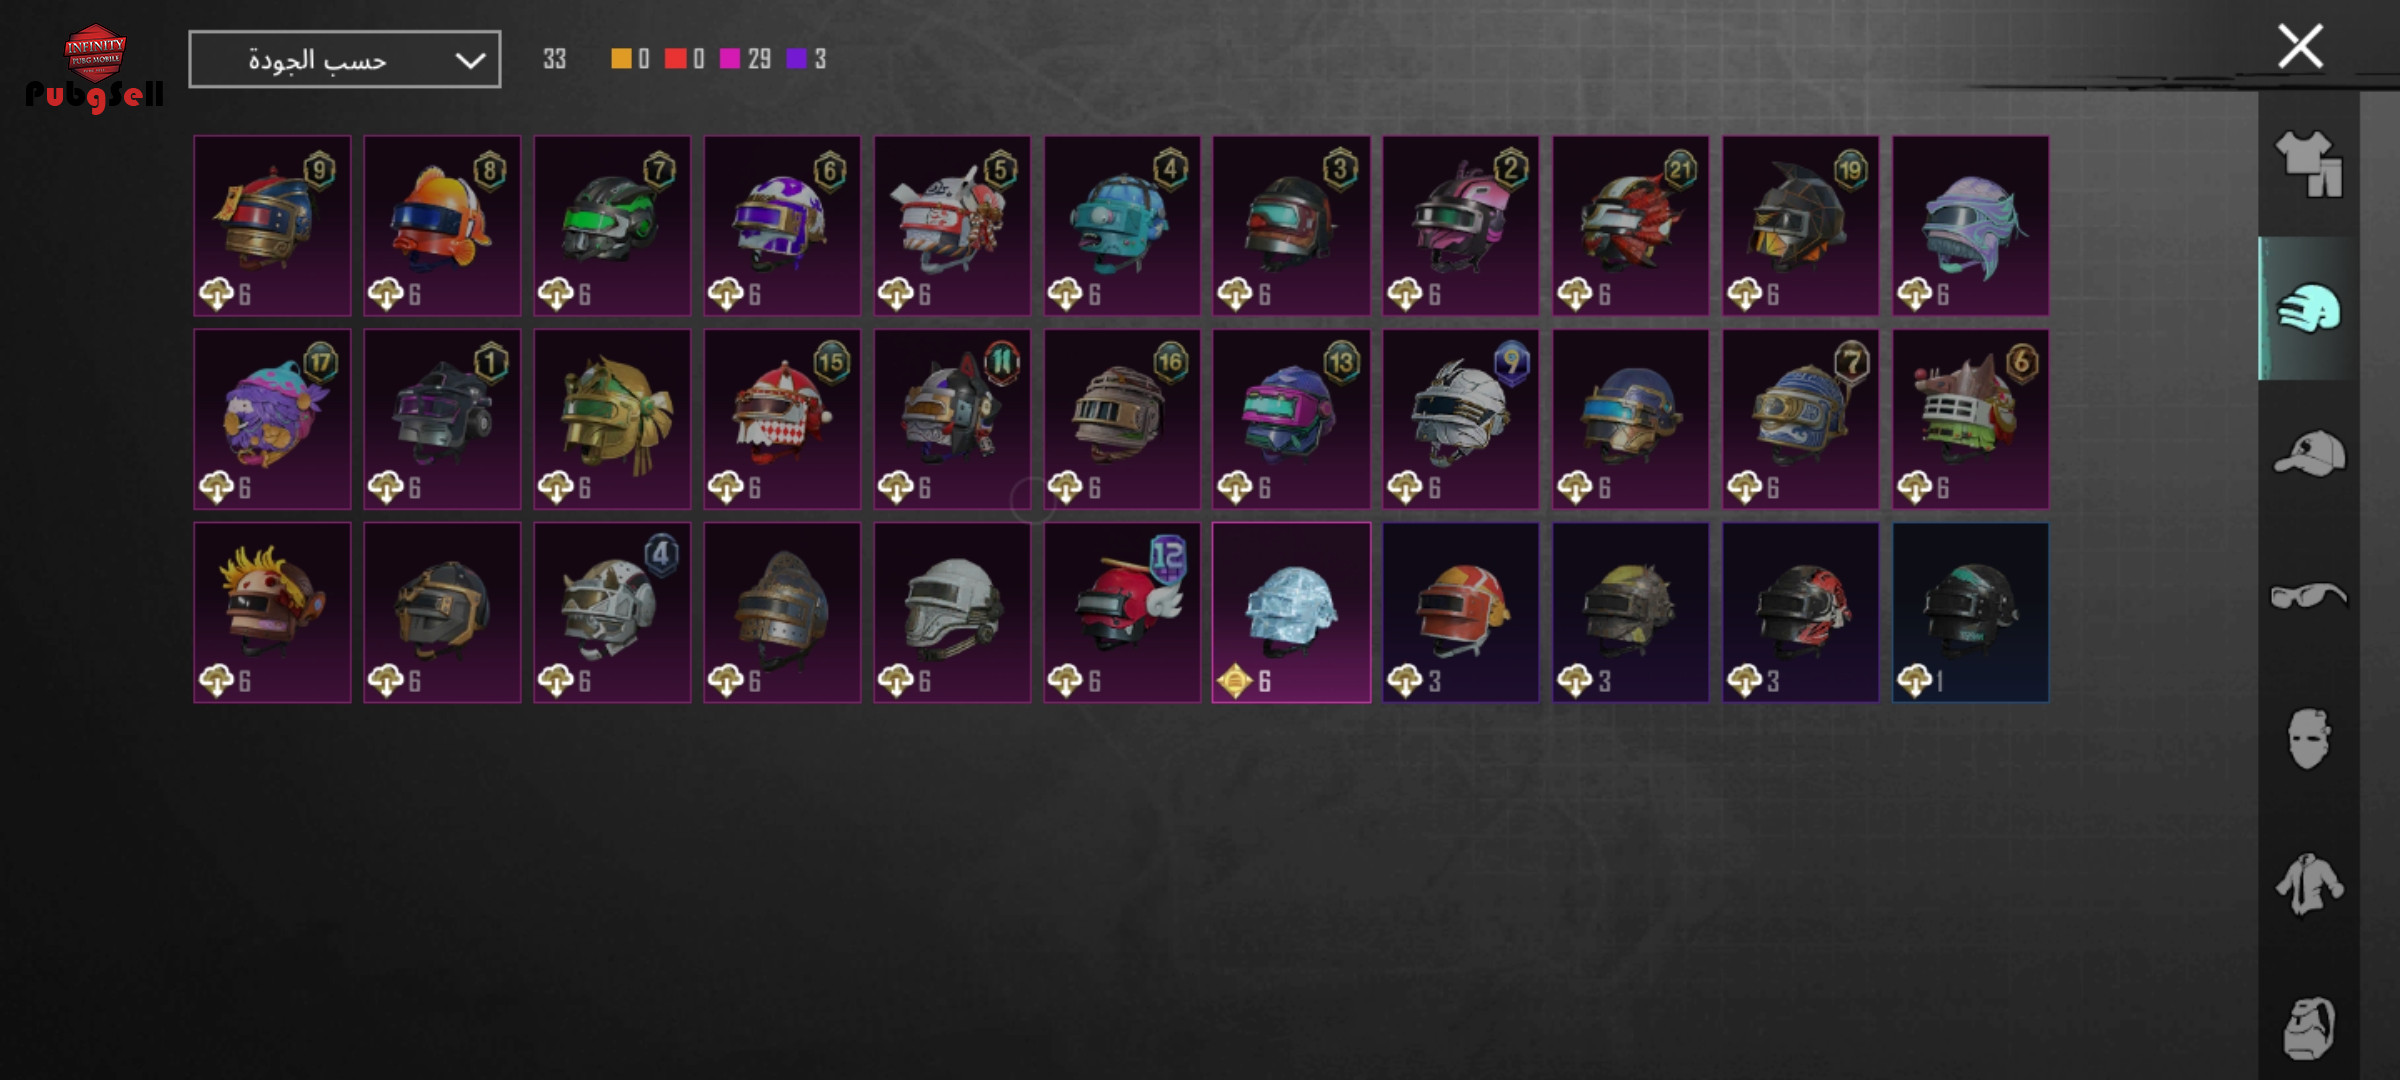Select the orange fish helmet numbered 8
Image resolution: width=2400 pixels, height=1080 pixels.
pos(442,226)
